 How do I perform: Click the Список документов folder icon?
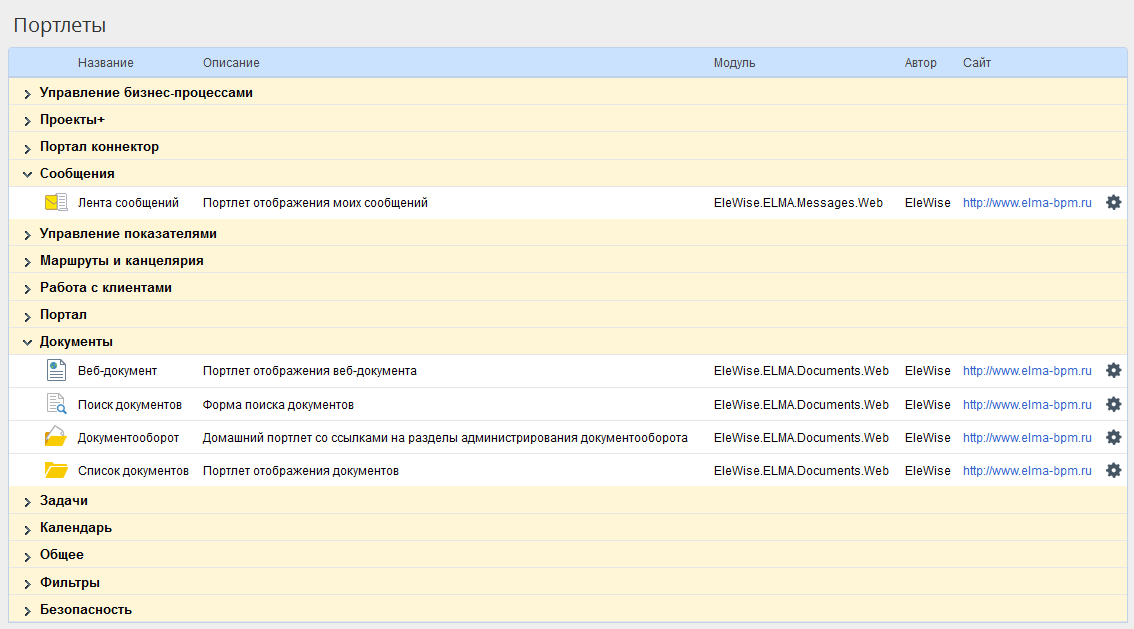pyautogui.click(x=56, y=471)
